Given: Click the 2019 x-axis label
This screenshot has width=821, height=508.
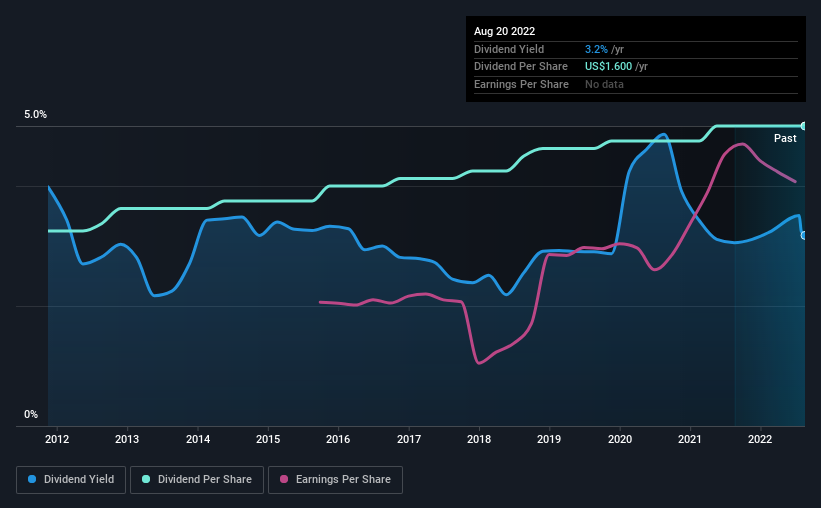Looking at the screenshot, I should (549, 439).
